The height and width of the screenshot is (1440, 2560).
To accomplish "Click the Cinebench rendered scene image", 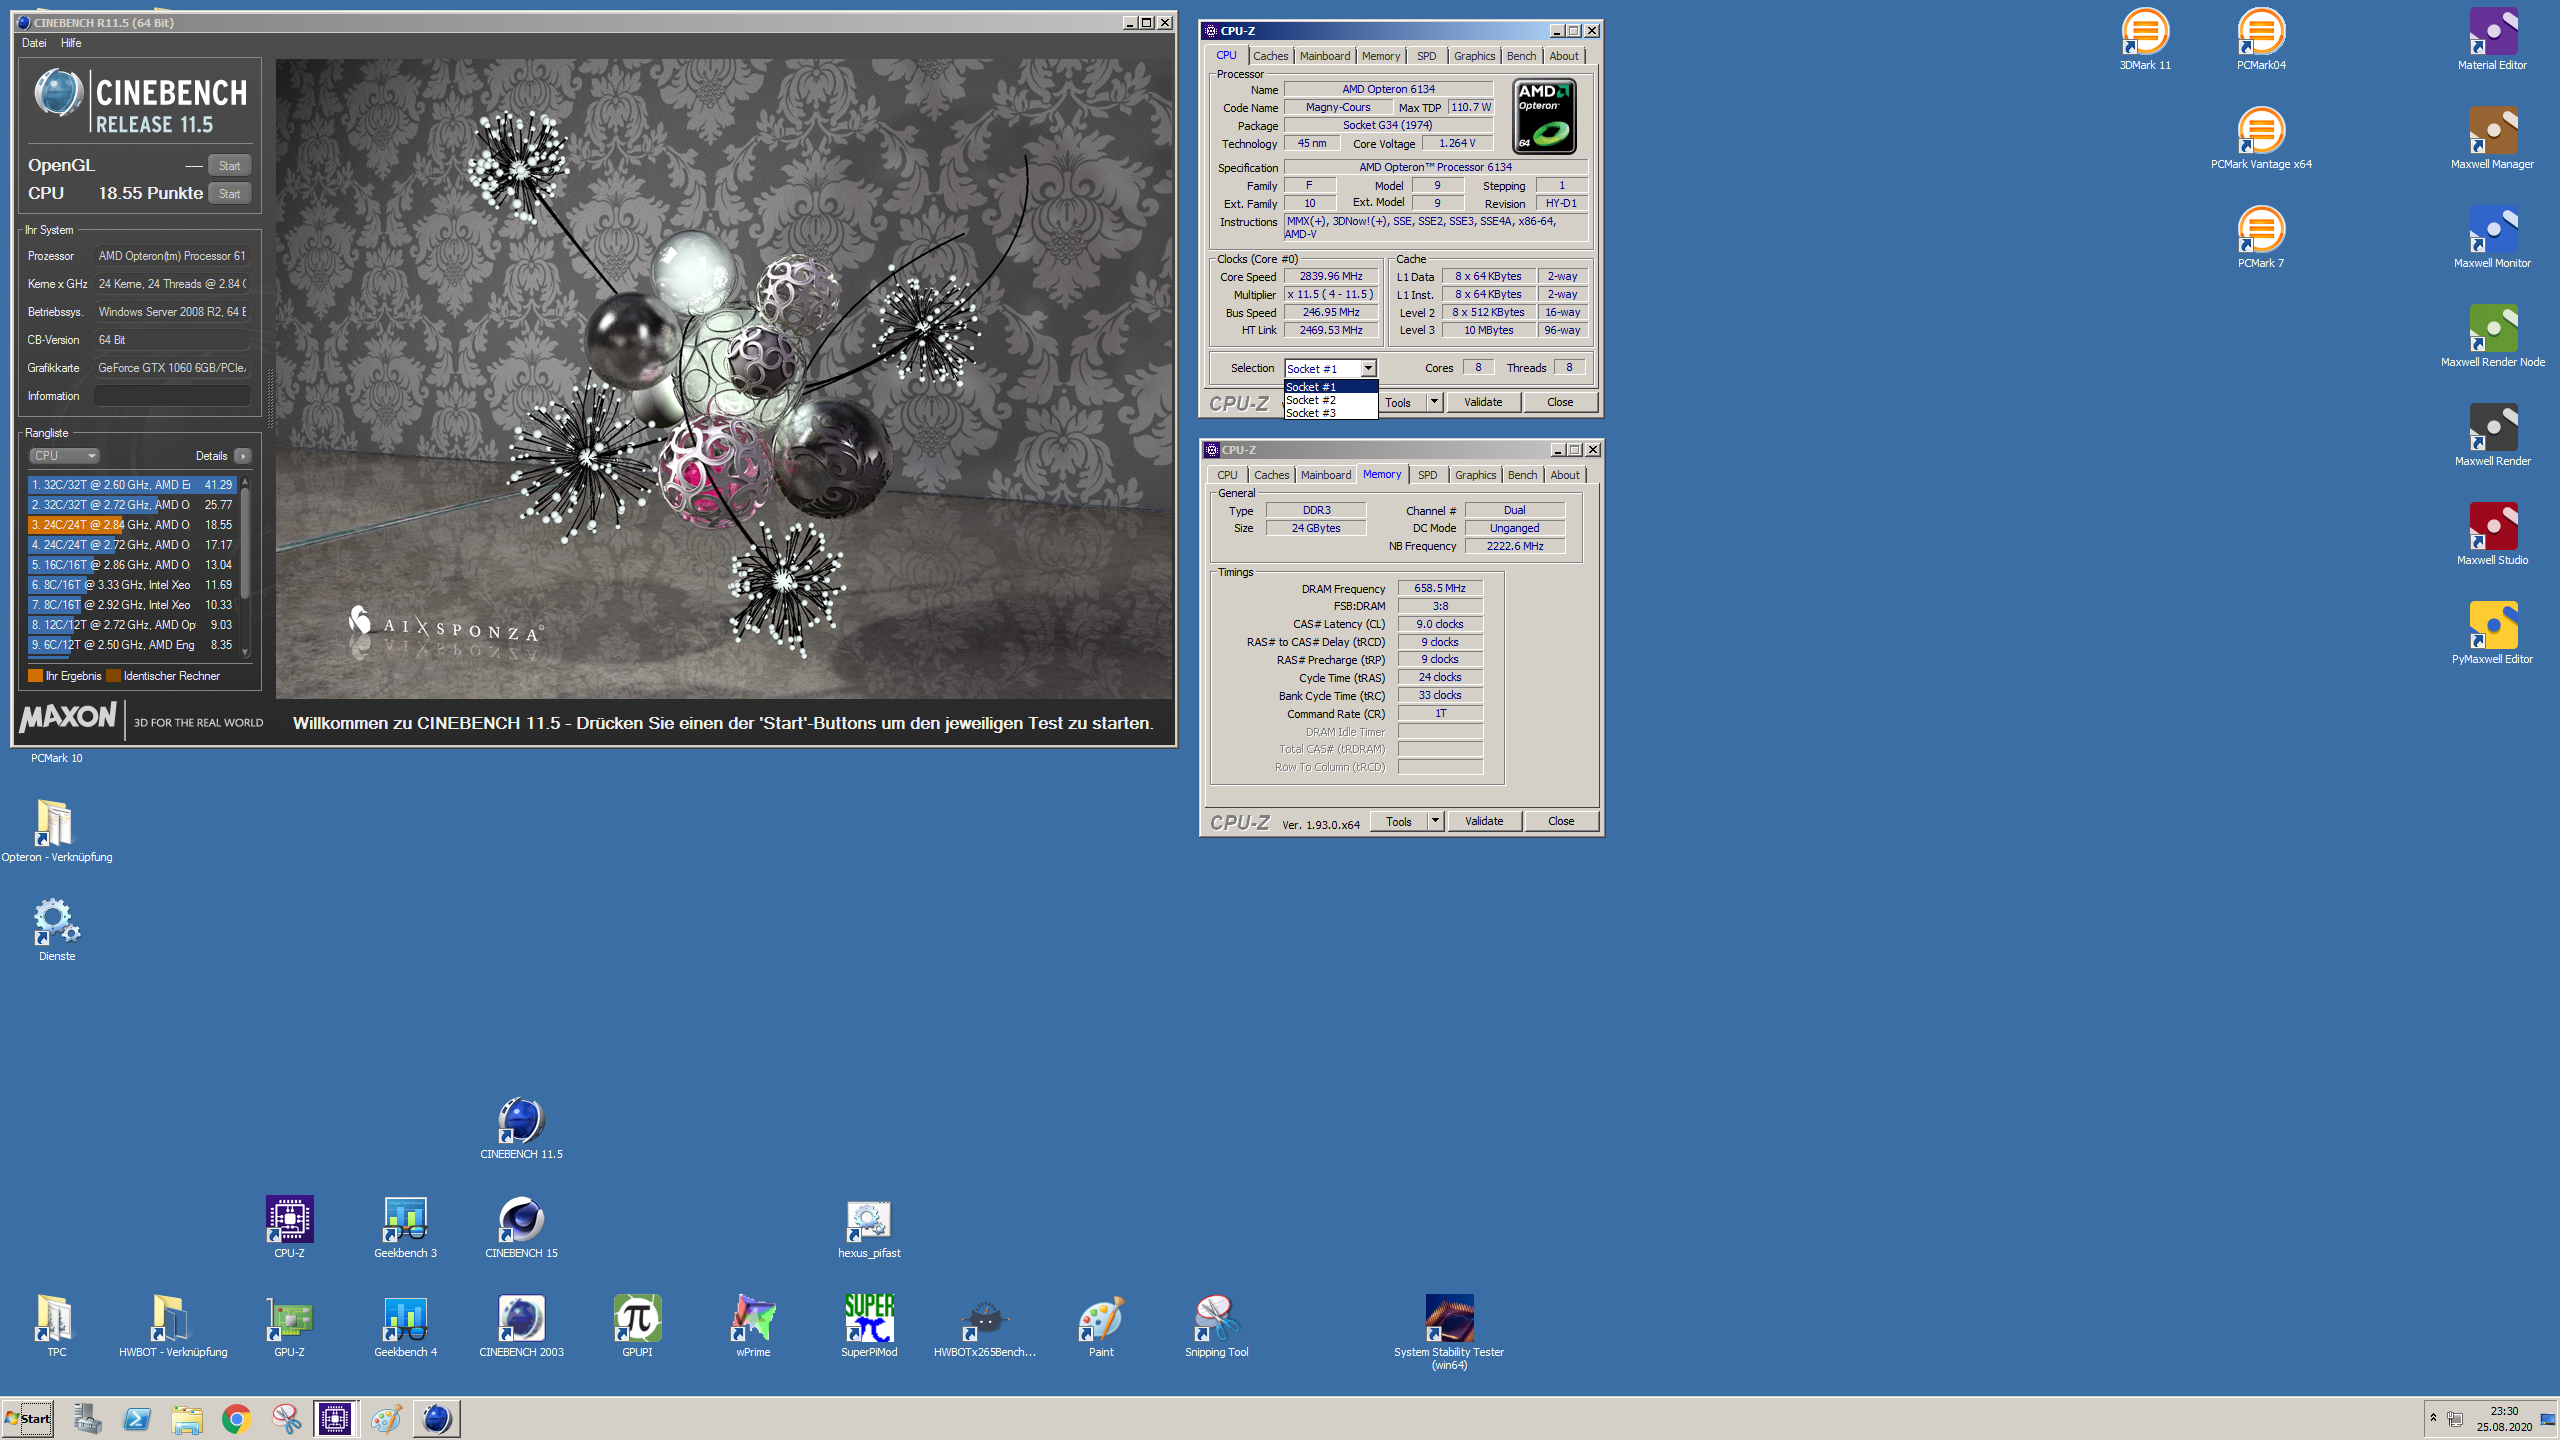I will pyautogui.click(x=724, y=378).
